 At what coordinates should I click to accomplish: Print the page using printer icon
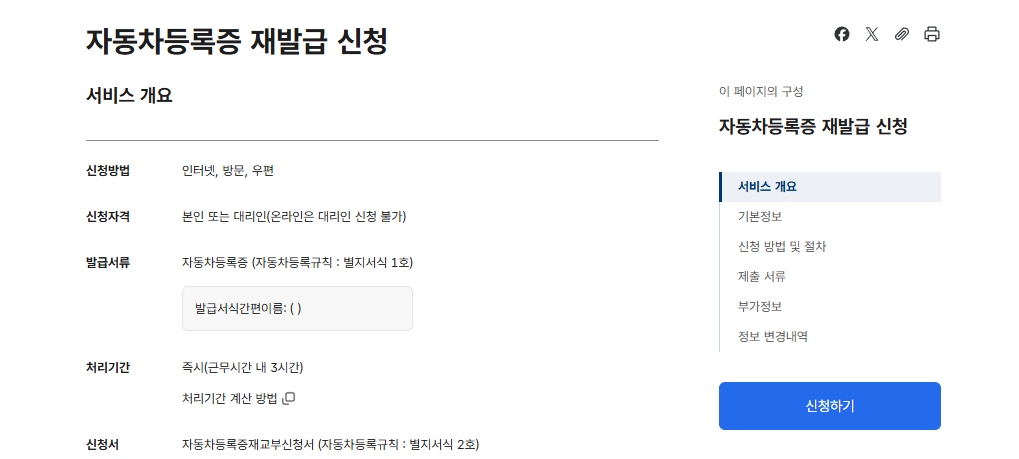click(932, 34)
